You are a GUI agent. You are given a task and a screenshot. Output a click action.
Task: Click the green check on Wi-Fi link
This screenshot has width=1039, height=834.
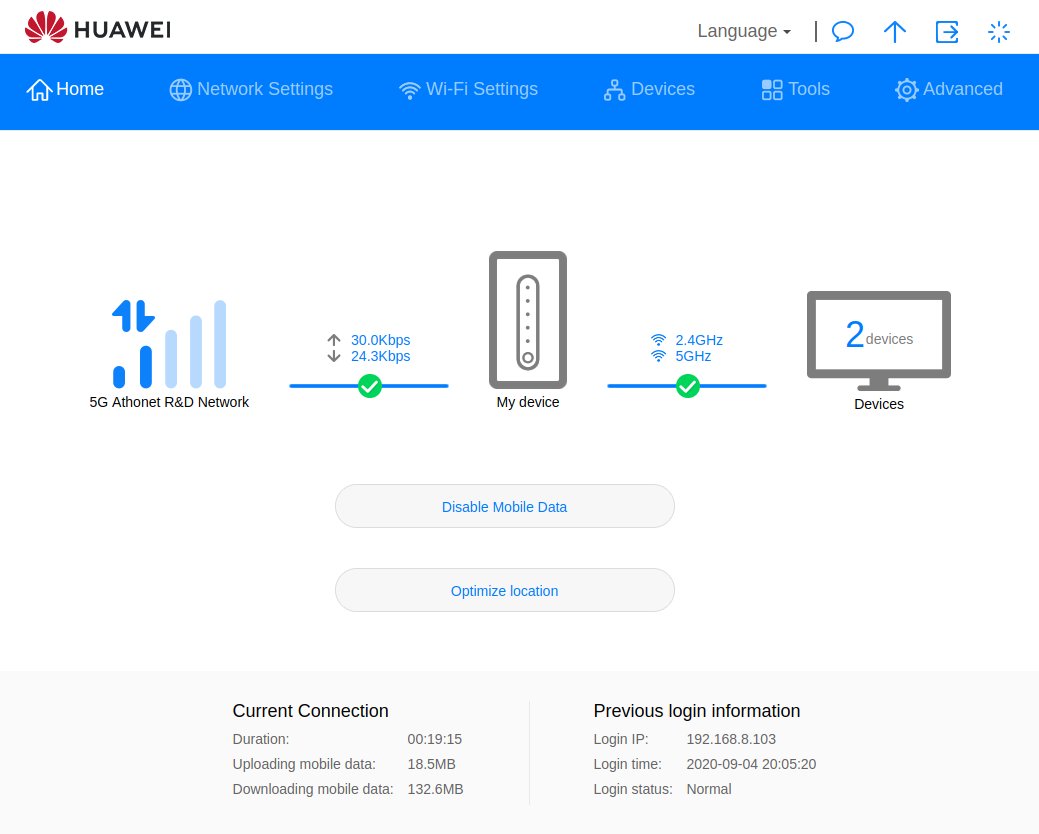click(x=688, y=386)
